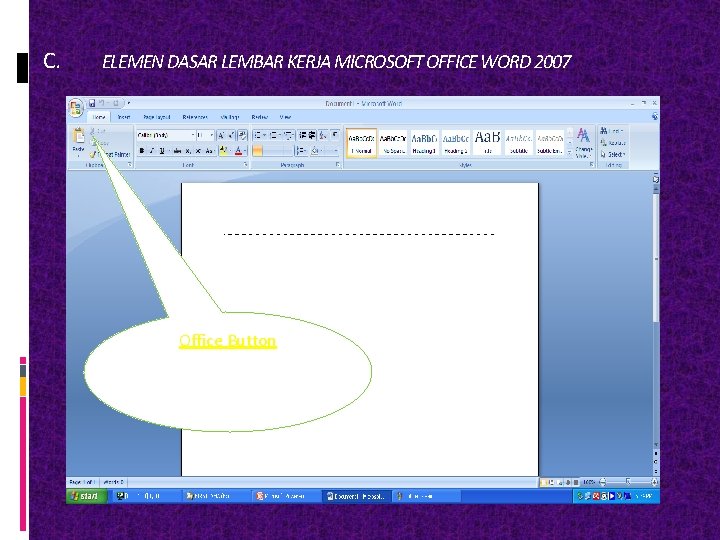Click the vertical scrollbar of document

point(656,257)
